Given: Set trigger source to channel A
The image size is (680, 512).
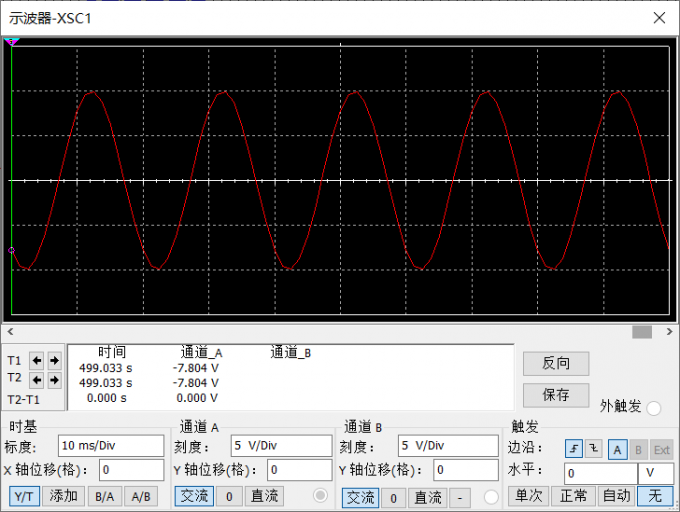Looking at the screenshot, I should 617,450.
